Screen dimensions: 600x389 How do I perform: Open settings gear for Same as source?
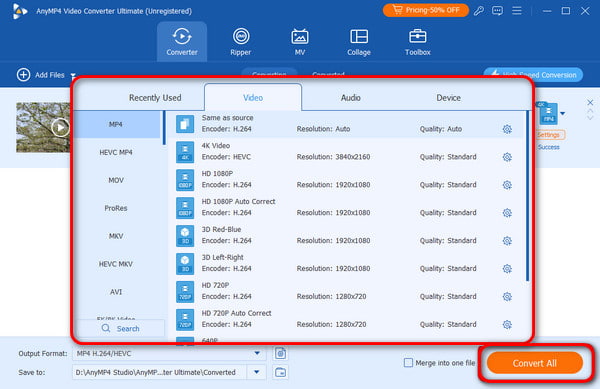click(507, 129)
